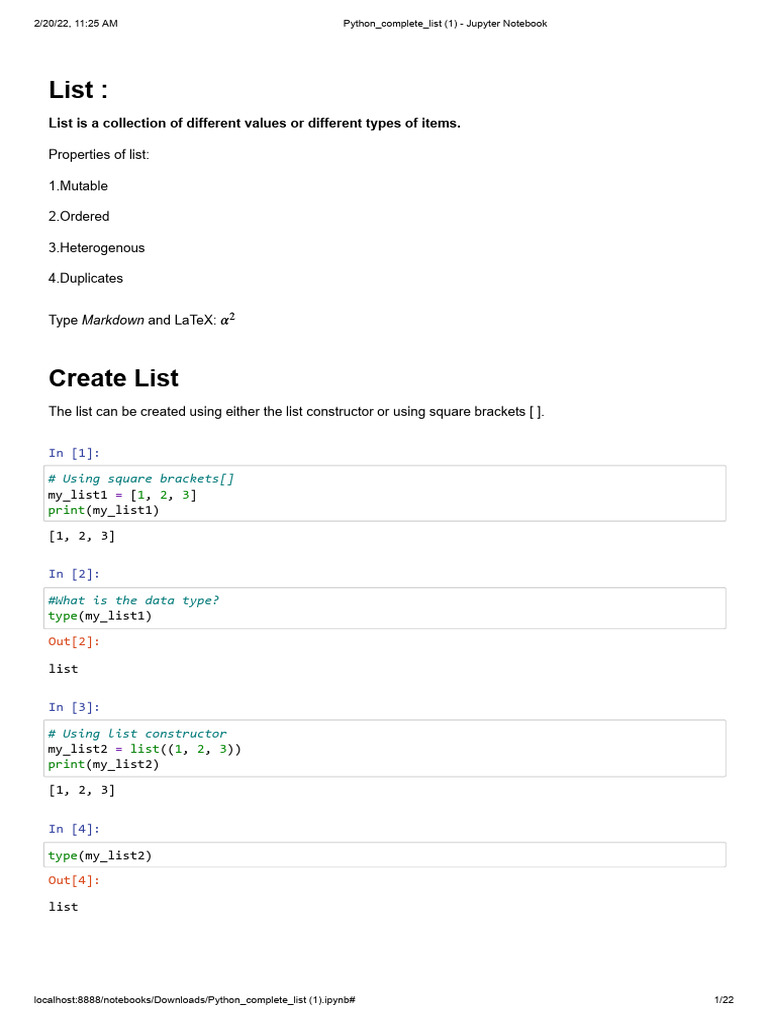Viewport: 768px width, 1024px height.
Task: Click the '3.Heterogenous' property line
Action: click(x=96, y=247)
